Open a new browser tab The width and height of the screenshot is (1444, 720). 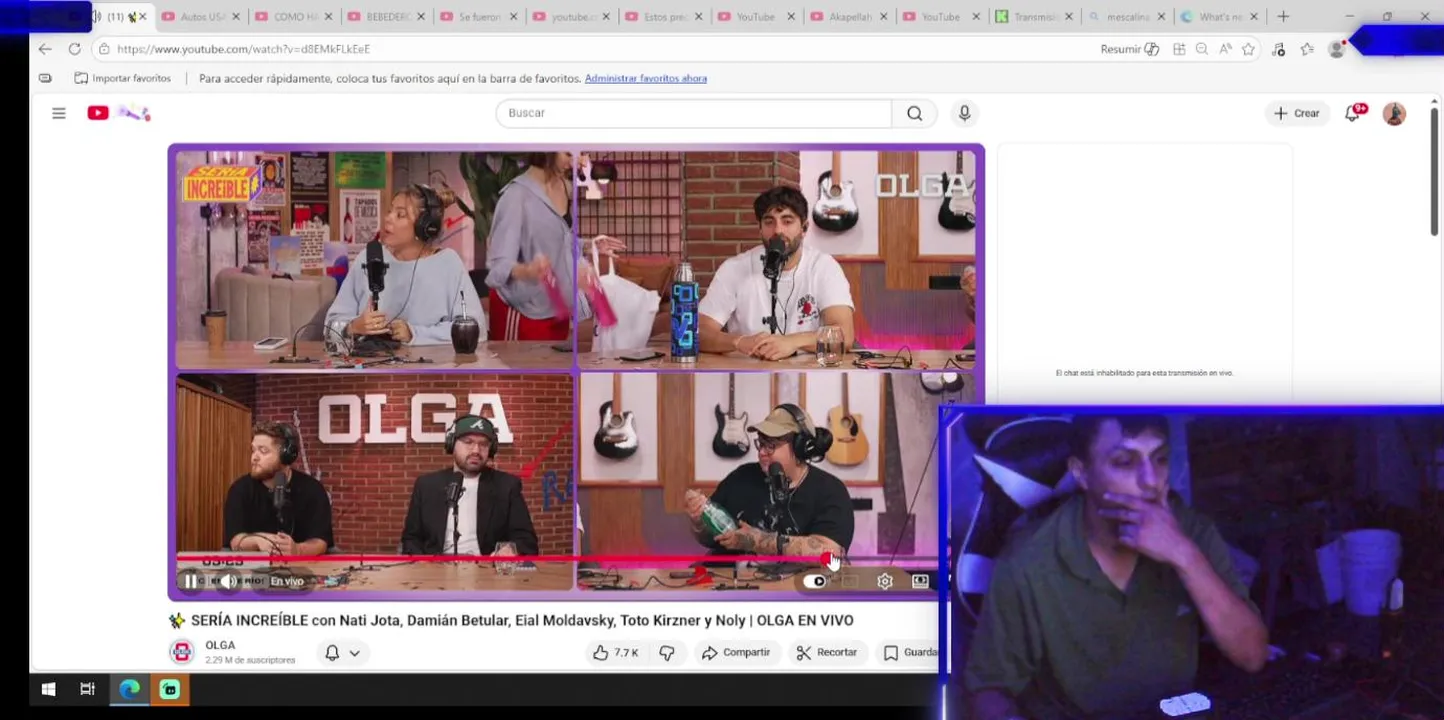tap(1283, 17)
